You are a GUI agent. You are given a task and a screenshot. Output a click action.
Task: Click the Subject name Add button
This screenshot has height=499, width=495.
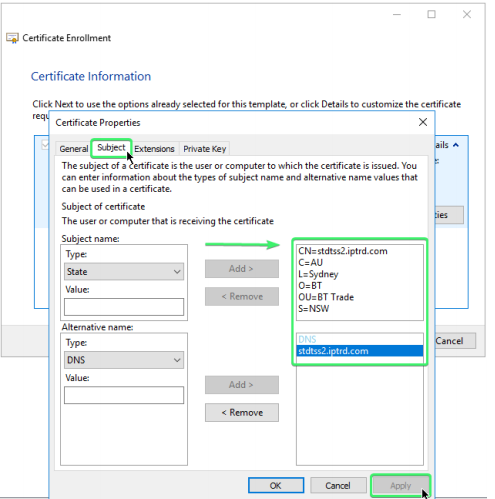click(x=242, y=269)
